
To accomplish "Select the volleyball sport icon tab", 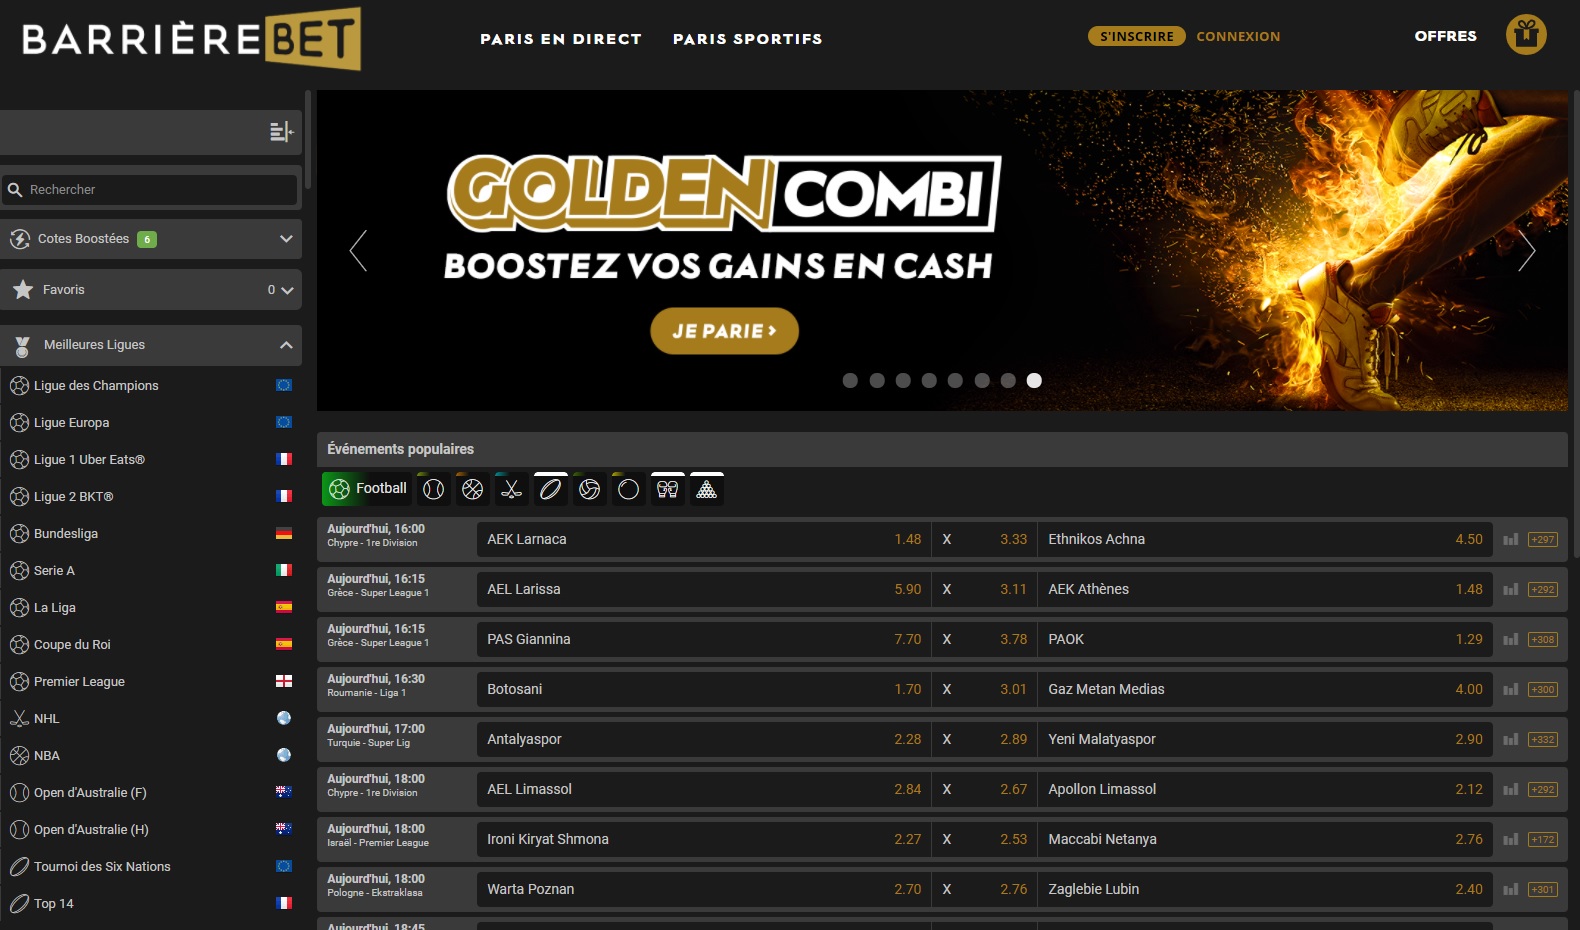I will tap(589, 489).
